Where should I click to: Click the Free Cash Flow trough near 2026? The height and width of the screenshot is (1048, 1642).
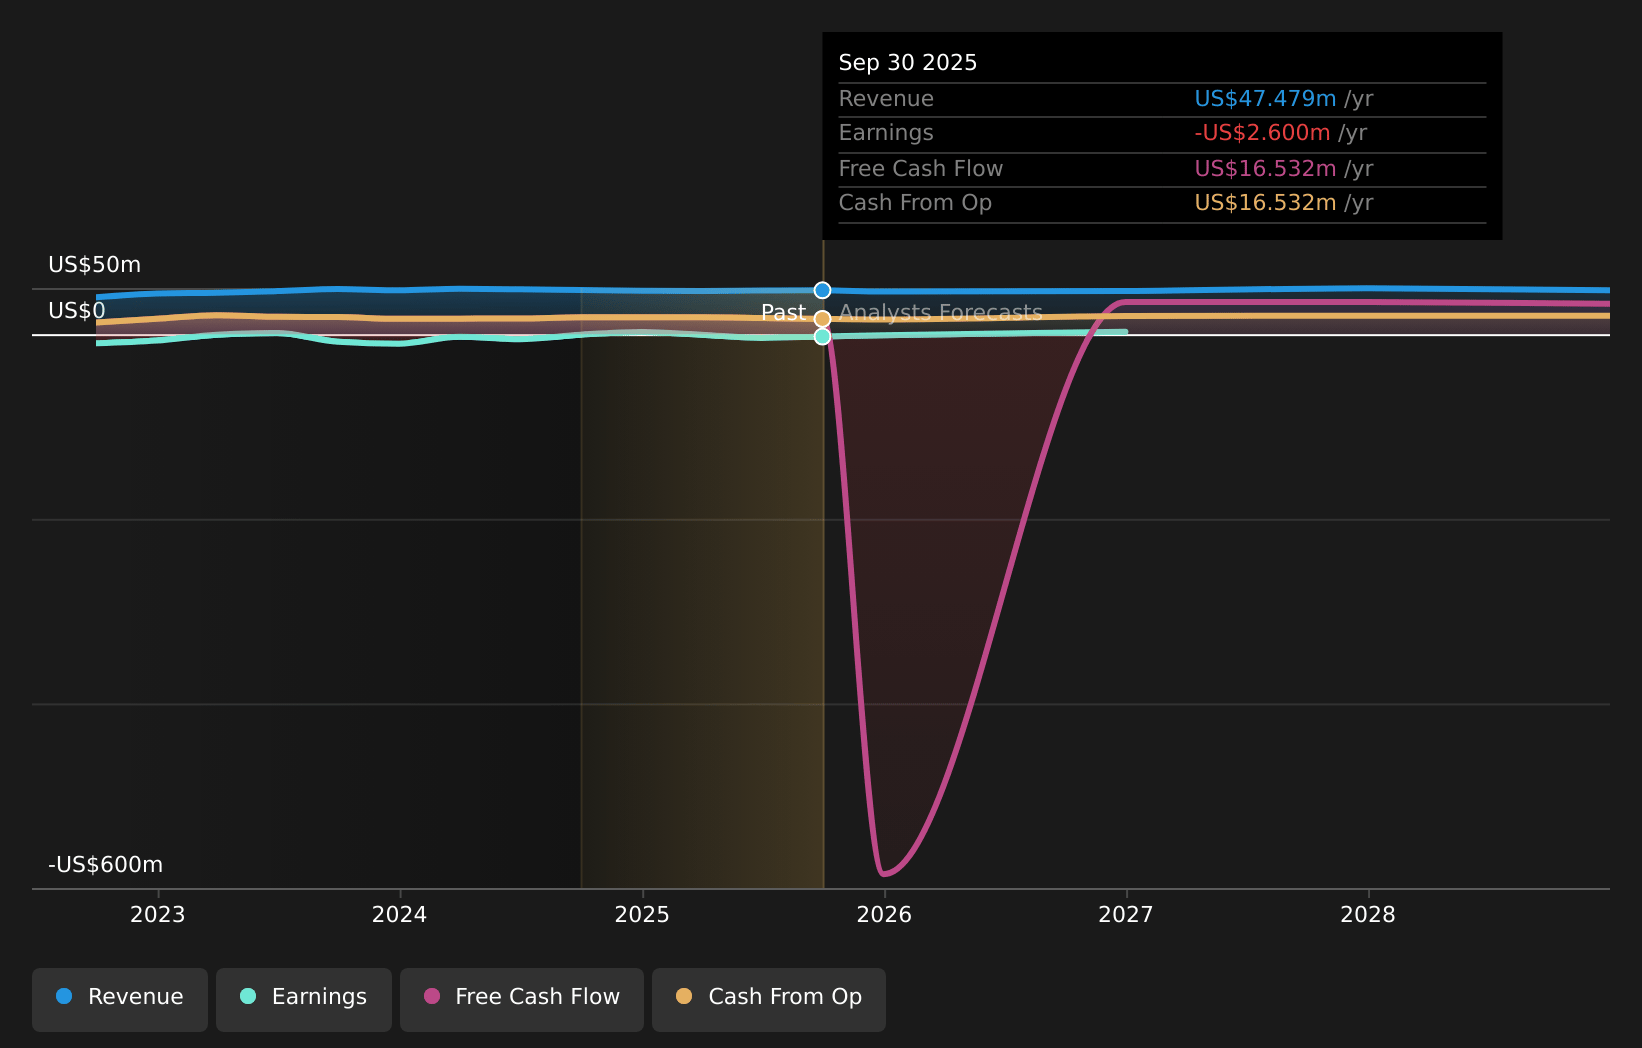pos(883,874)
